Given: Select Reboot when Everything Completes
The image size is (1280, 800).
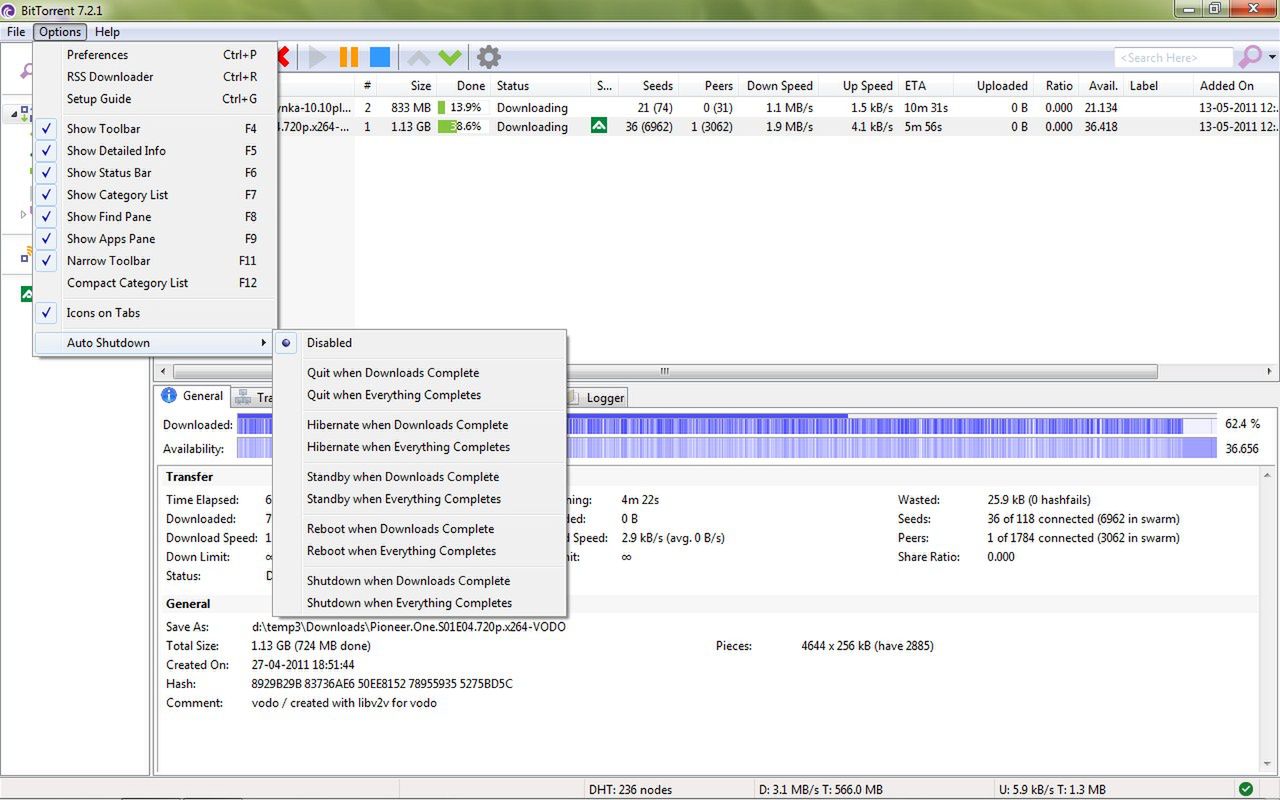Looking at the screenshot, I should coord(420,550).
